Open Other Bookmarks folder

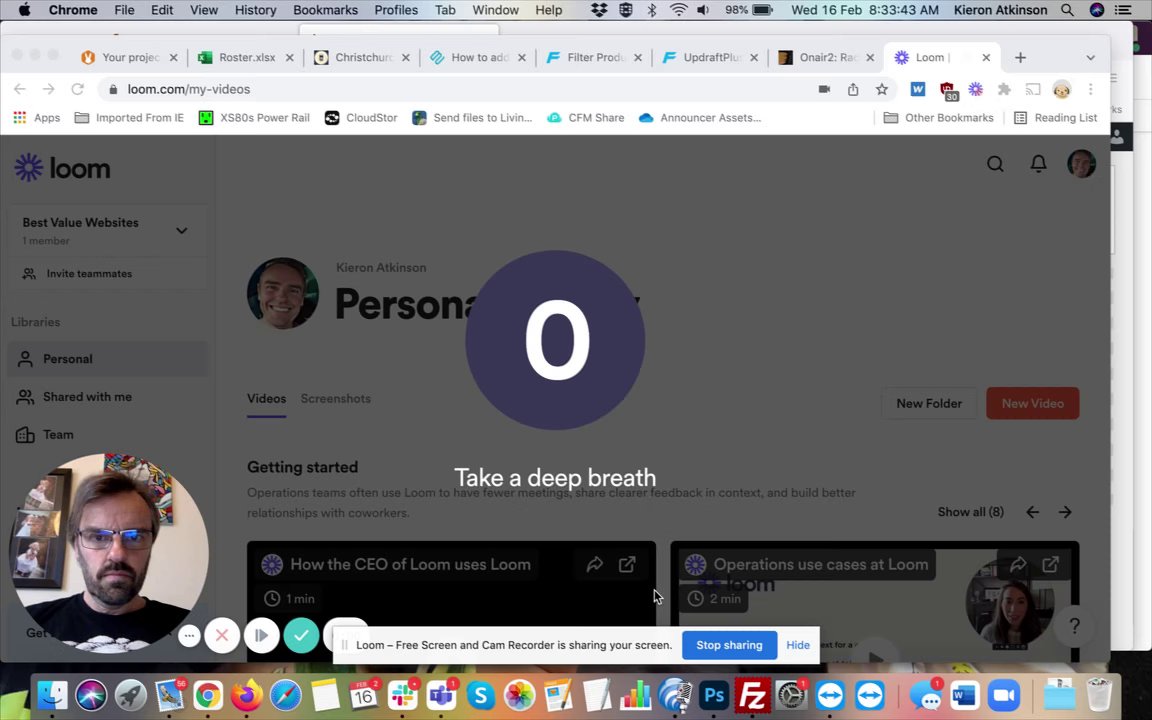pyautogui.click(x=938, y=118)
